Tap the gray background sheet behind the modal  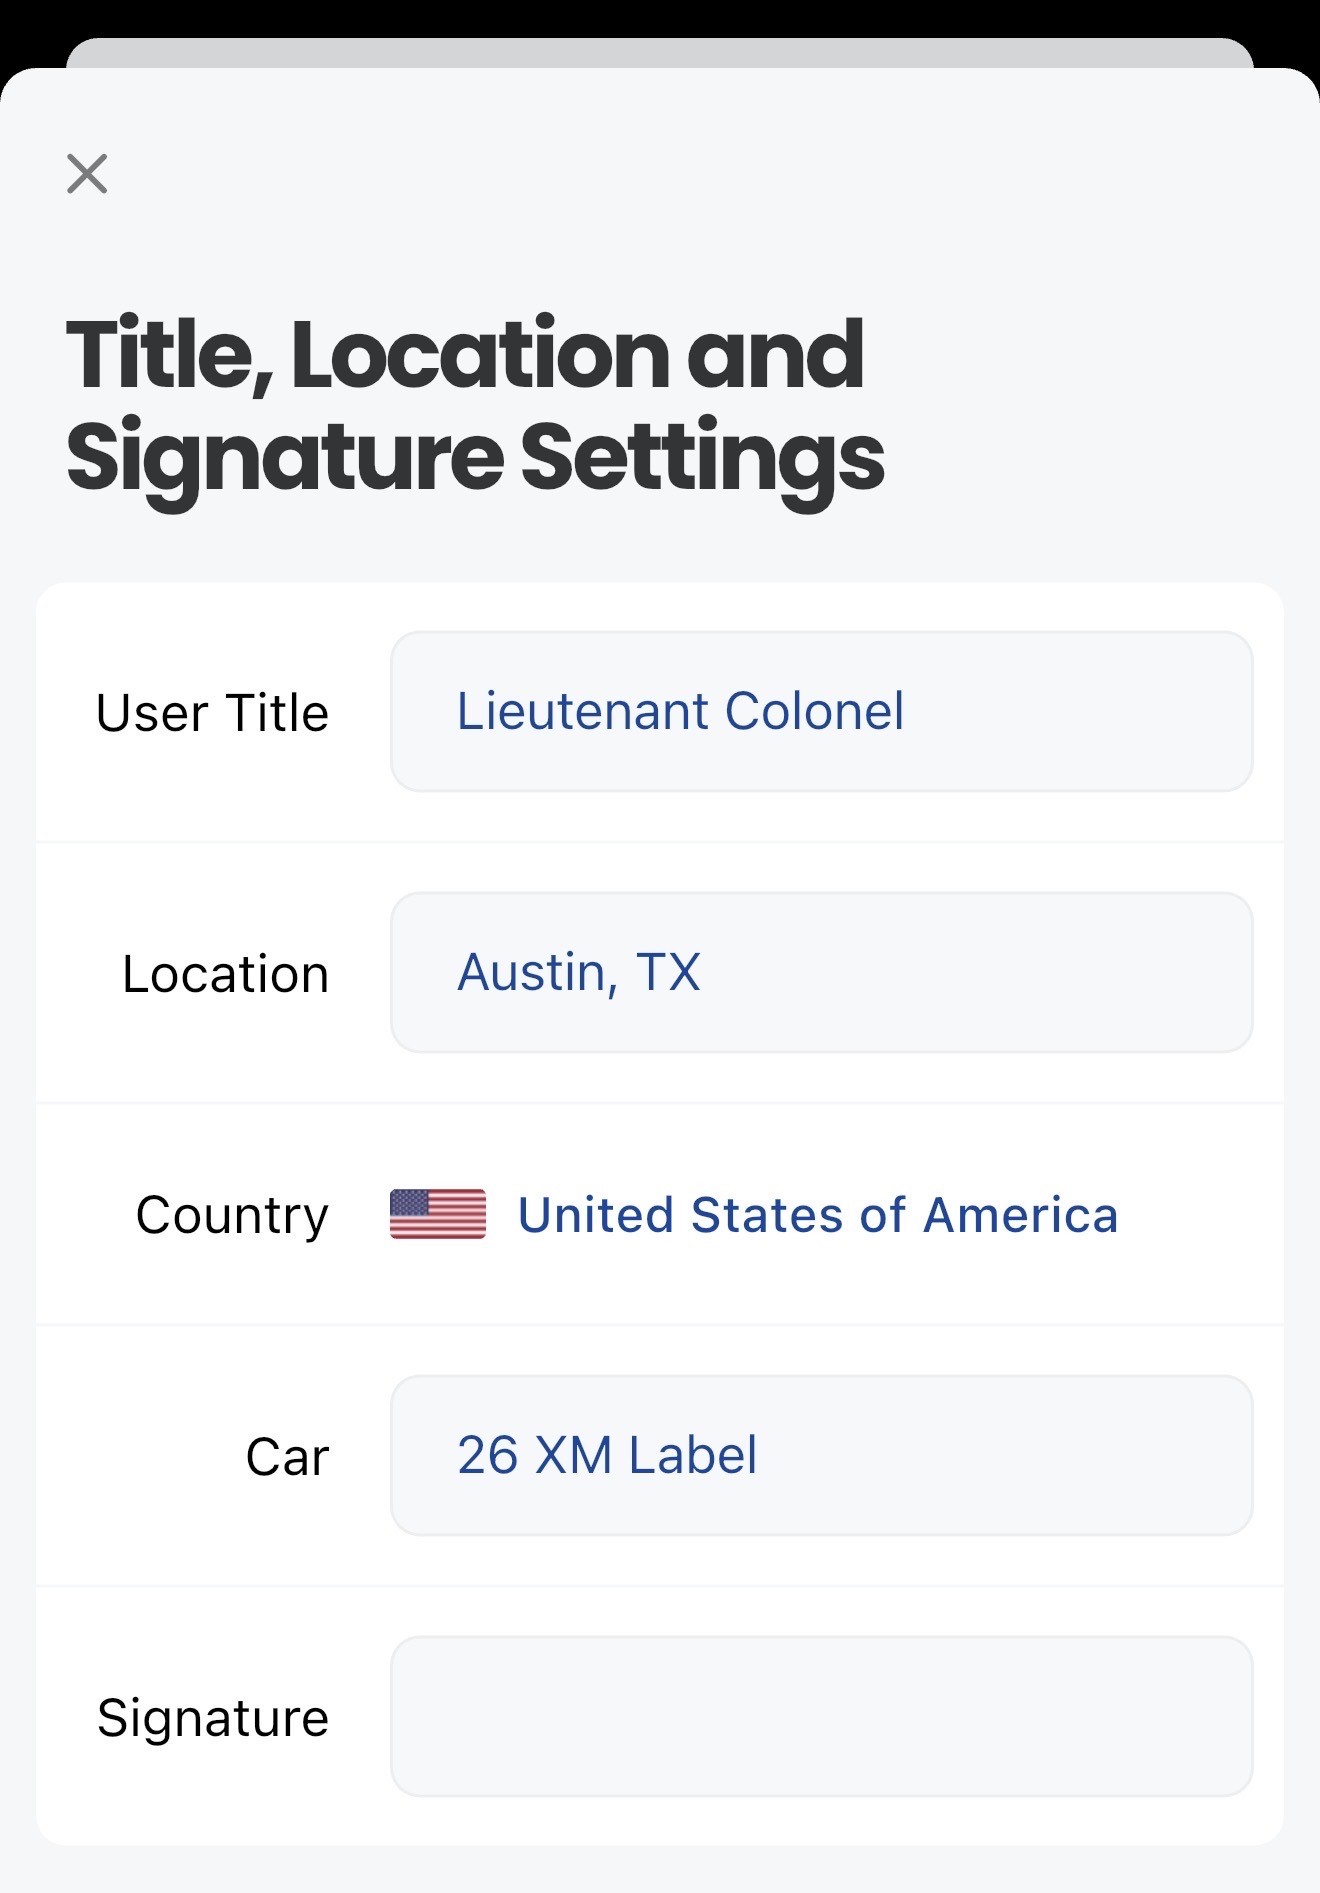click(x=660, y=52)
